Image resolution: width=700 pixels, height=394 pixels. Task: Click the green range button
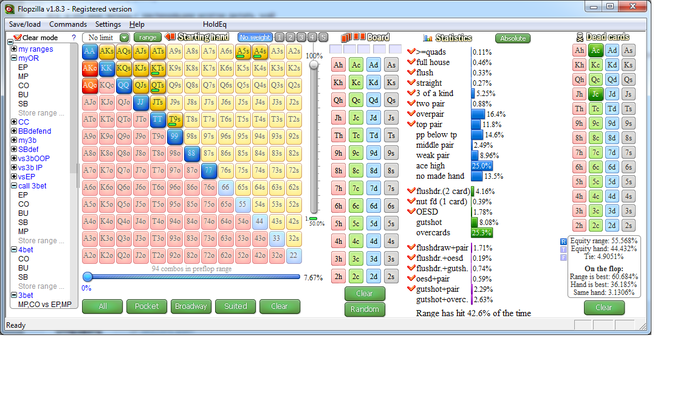147,38
